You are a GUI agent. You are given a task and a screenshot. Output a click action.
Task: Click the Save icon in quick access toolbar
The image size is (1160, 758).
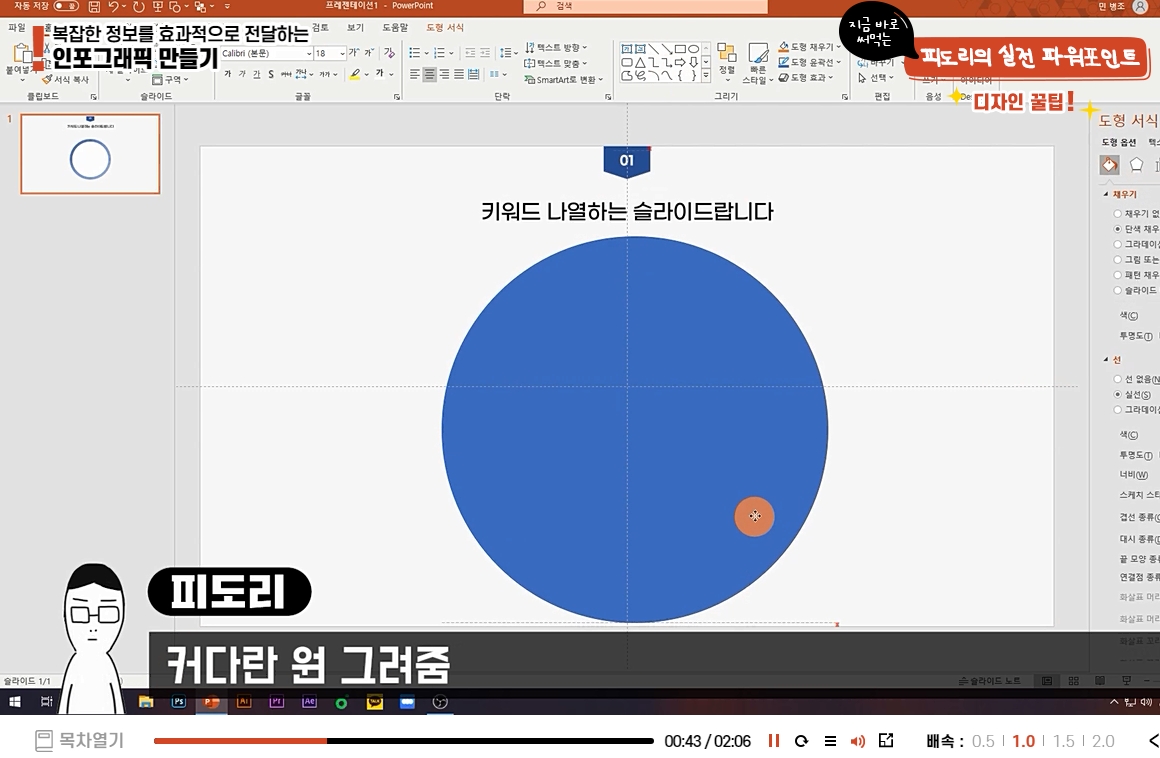(94, 7)
